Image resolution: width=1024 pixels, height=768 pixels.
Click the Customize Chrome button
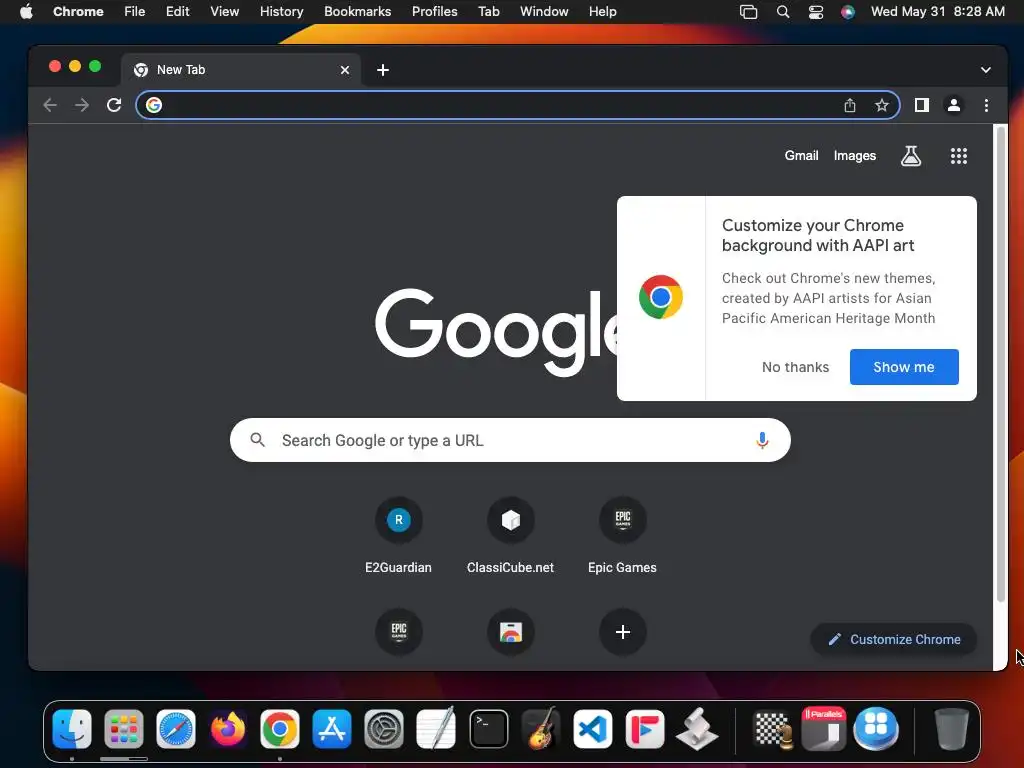tap(893, 639)
